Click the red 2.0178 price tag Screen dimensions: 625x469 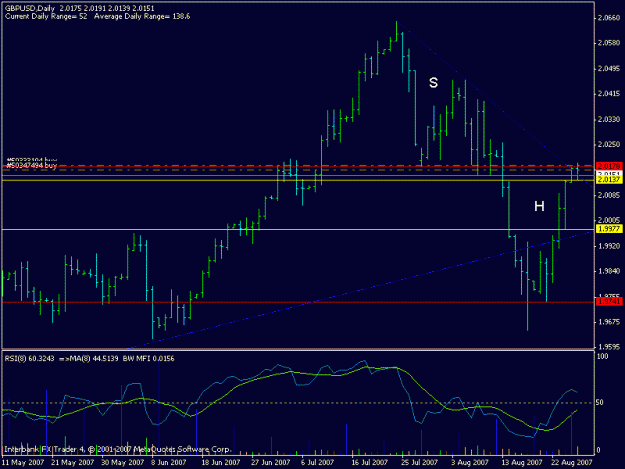609,166
